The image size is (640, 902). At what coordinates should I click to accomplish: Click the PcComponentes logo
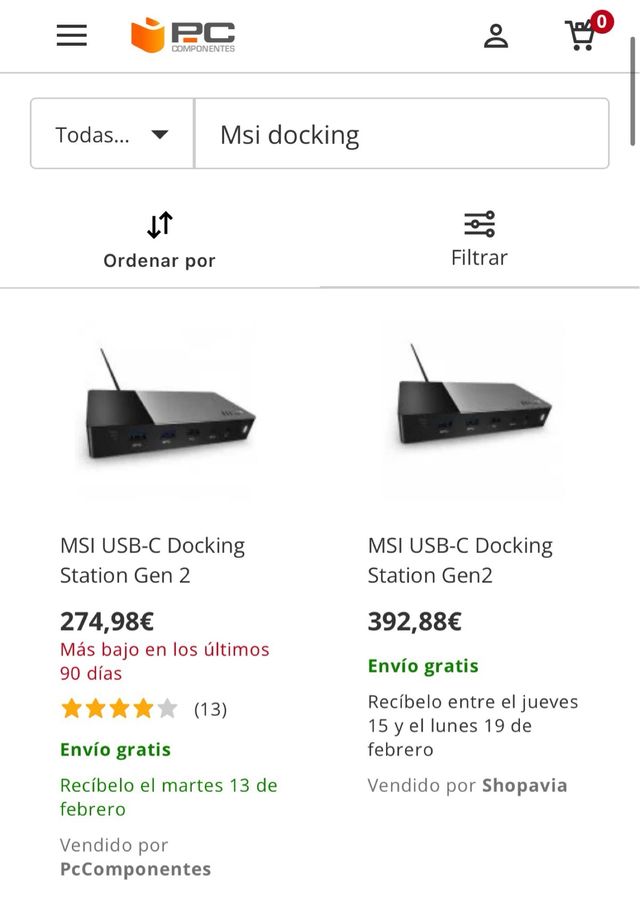[183, 36]
